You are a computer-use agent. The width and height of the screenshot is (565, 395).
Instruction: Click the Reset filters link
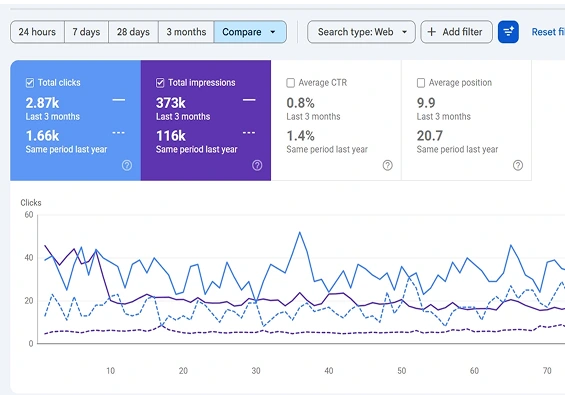click(548, 32)
